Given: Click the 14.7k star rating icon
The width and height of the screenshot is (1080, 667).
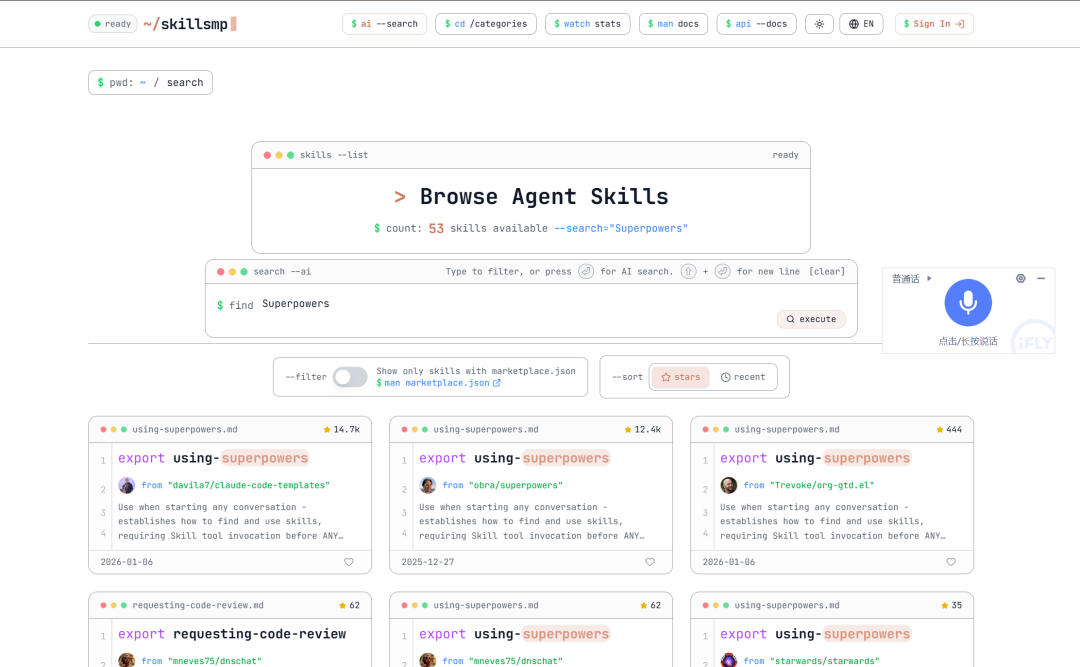Looking at the screenshot, I should [x=326, y=429].
